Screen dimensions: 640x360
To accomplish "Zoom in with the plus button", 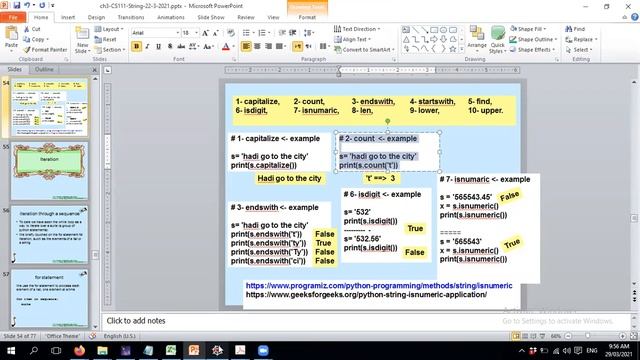I will [622, 336].
